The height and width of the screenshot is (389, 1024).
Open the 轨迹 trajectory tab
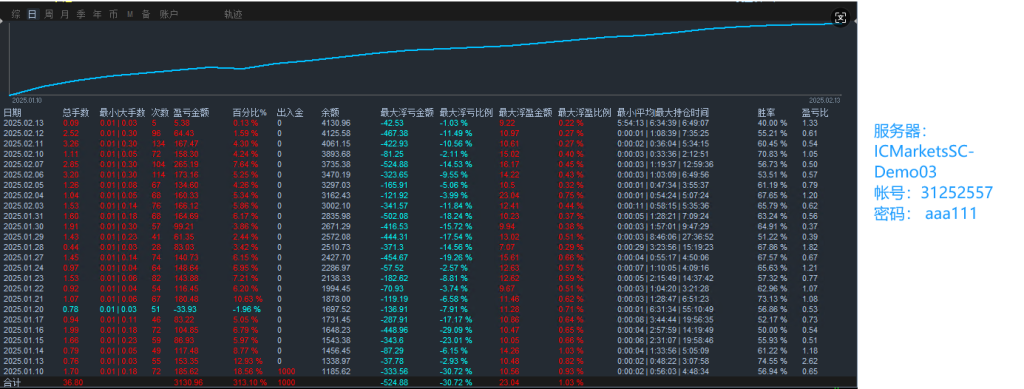click(x=232, y=14)
